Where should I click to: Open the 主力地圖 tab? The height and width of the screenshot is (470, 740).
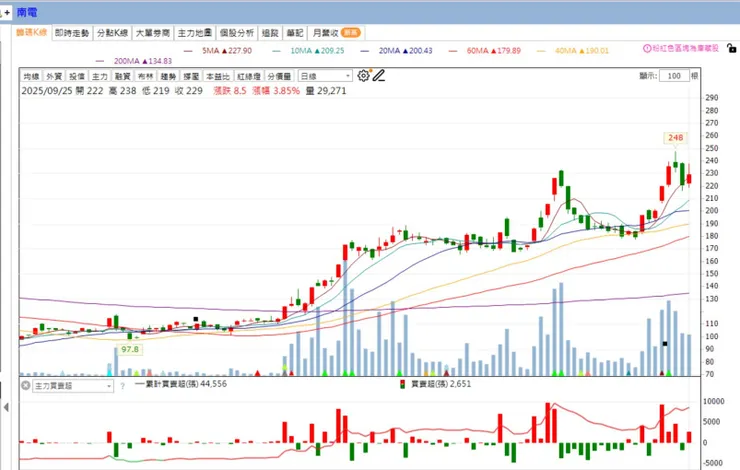[194, 33]
